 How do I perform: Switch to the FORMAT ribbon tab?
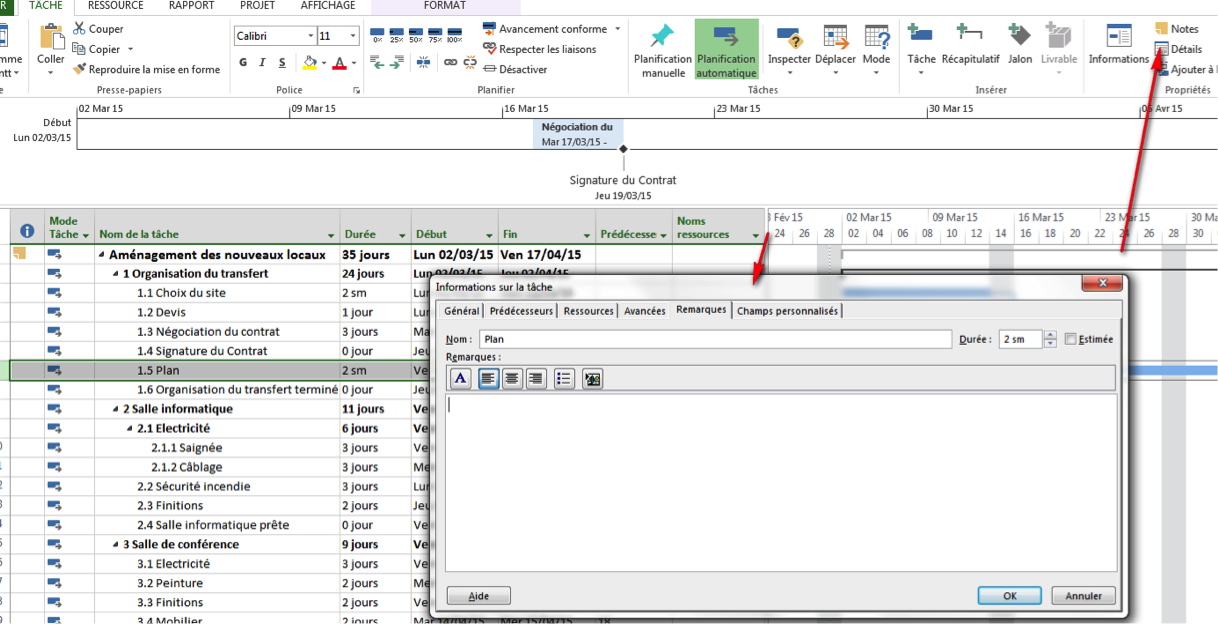[444, 6]
